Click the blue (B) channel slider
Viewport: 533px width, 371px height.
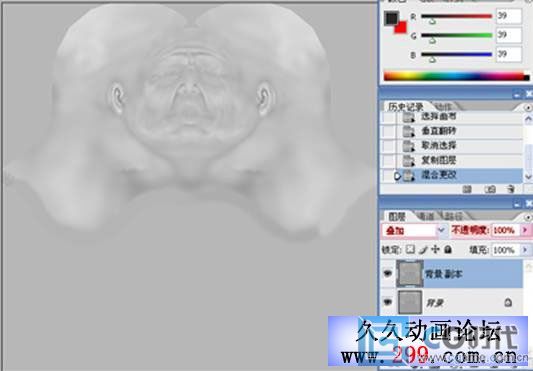457,54
